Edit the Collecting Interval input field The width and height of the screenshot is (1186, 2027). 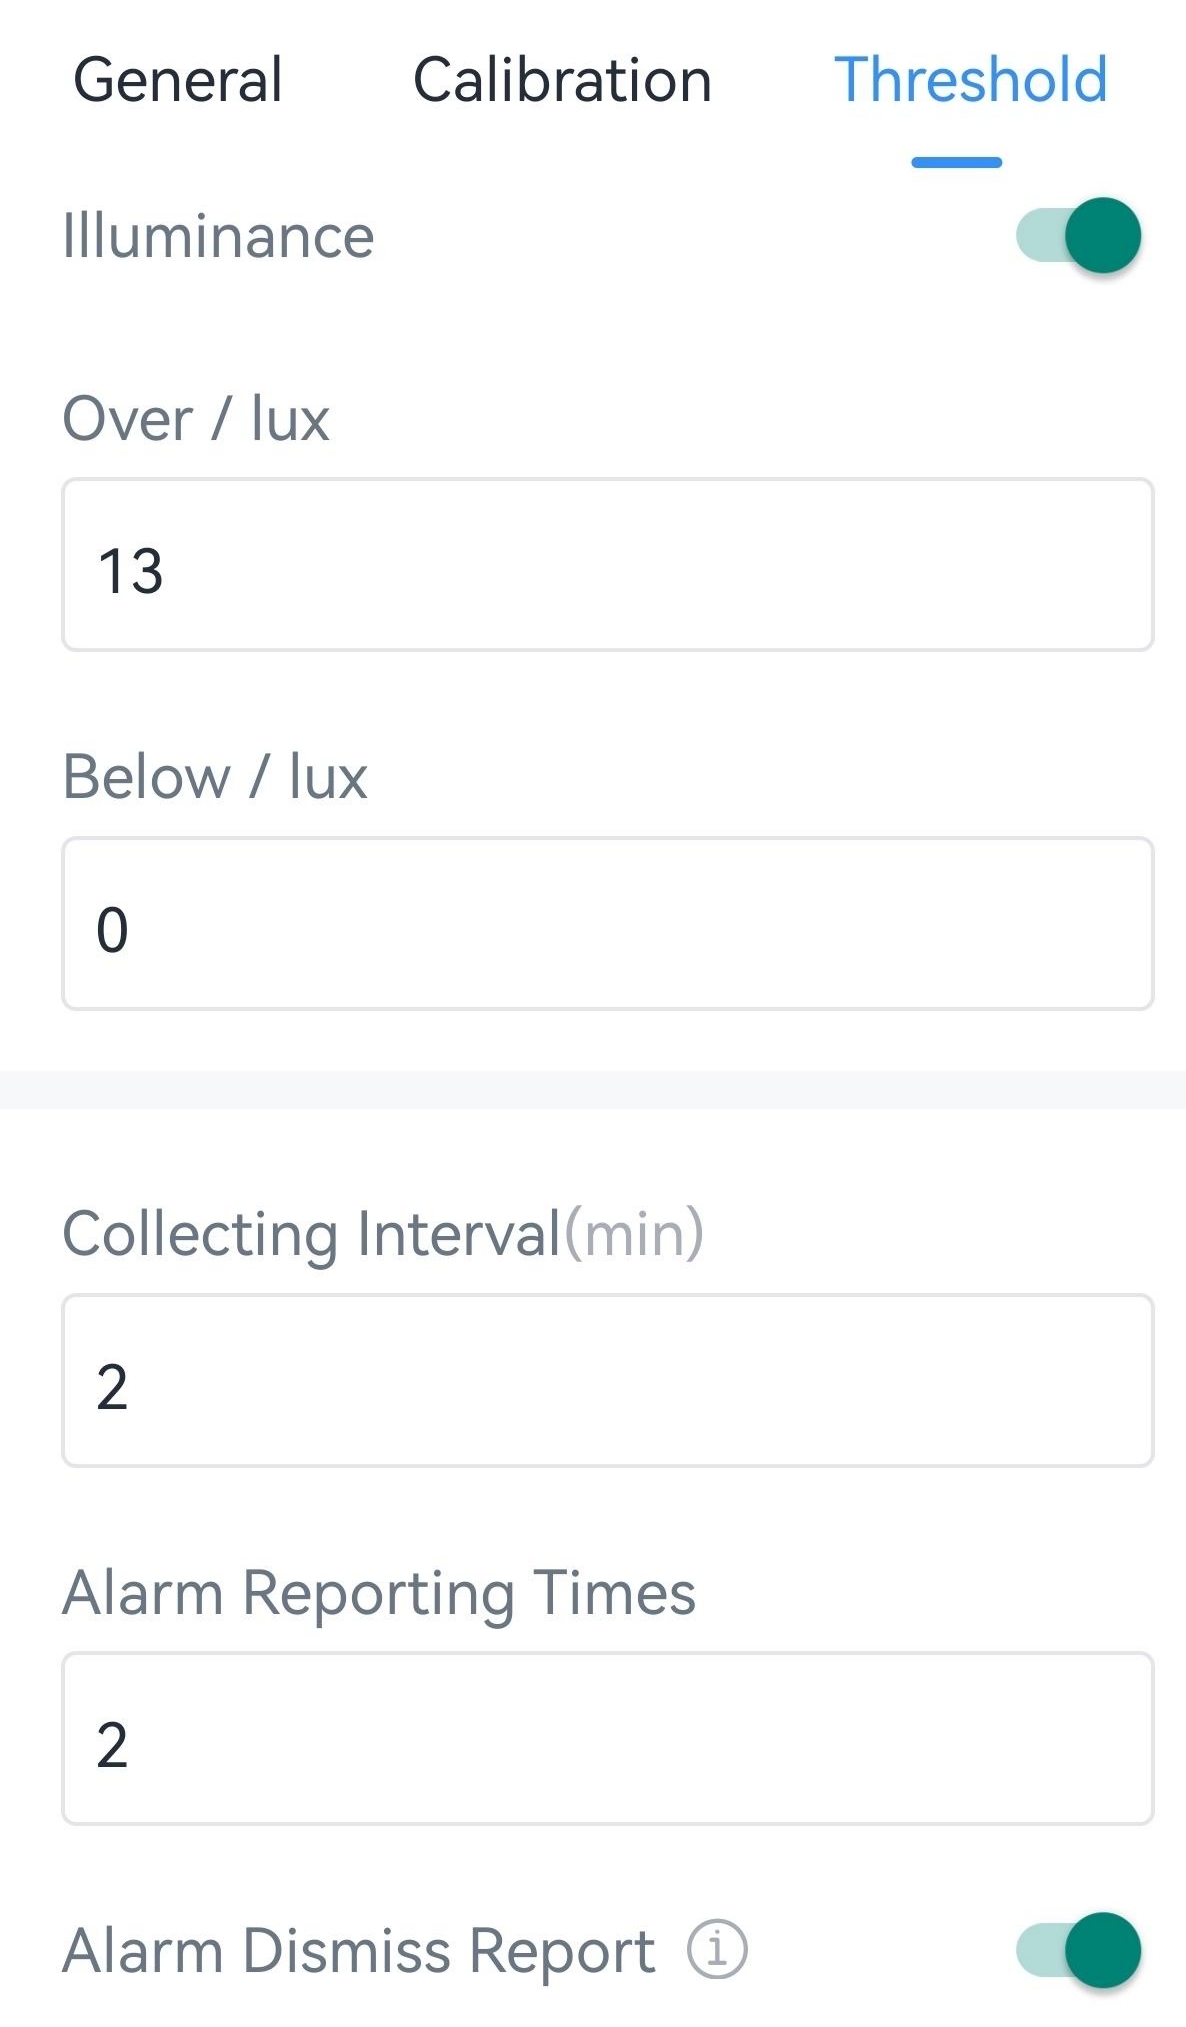608,1381
